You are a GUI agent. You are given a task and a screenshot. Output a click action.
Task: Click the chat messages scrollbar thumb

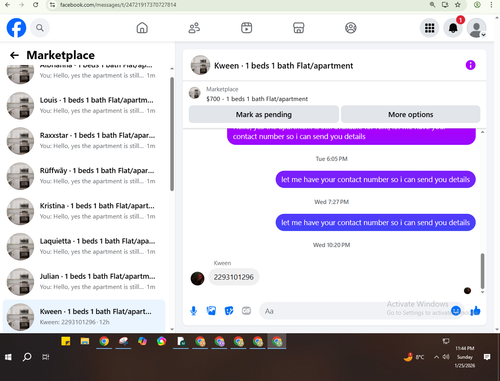[482, 271]
